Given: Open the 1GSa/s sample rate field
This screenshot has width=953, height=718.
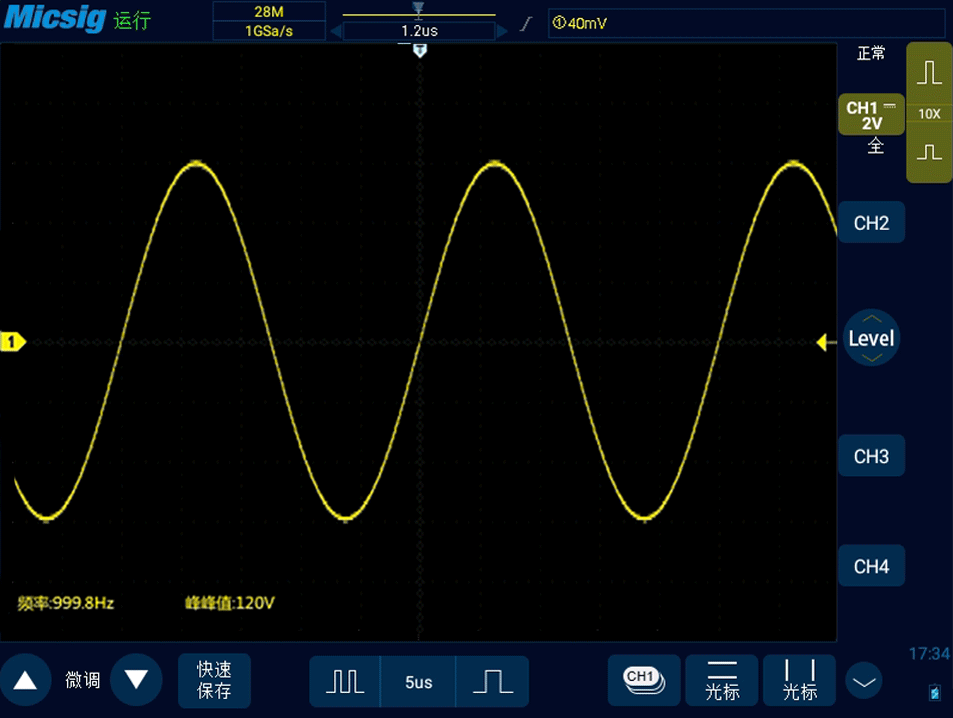Looking at the screenshot, I should pos(269,31).
